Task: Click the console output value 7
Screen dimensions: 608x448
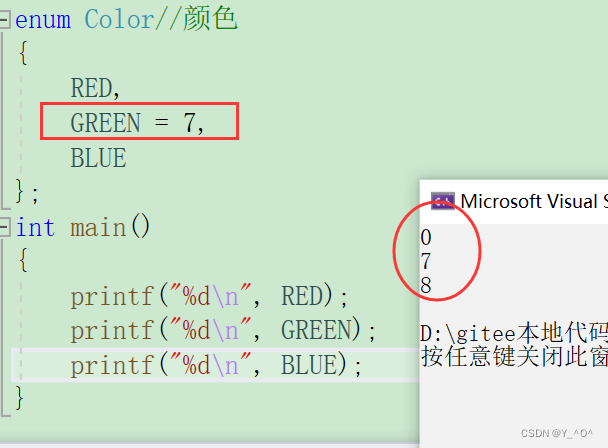Action: 426,261
